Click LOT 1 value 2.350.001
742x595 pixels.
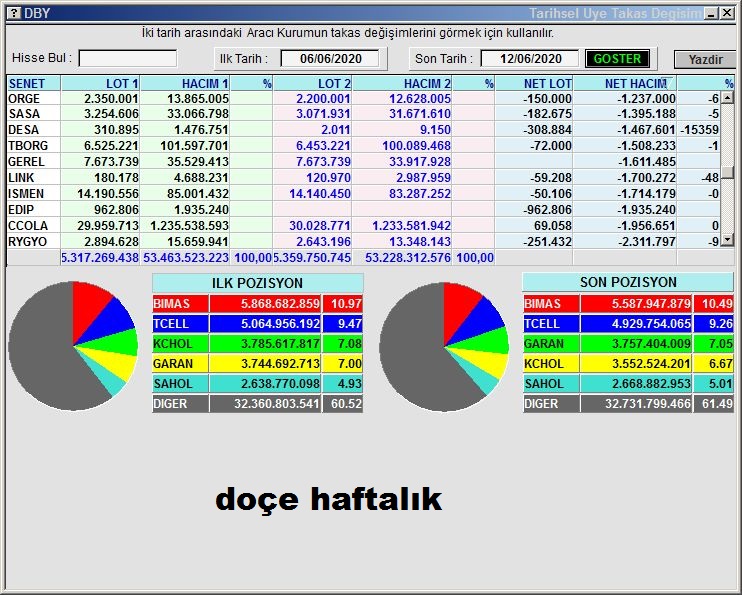pos(111,98)
